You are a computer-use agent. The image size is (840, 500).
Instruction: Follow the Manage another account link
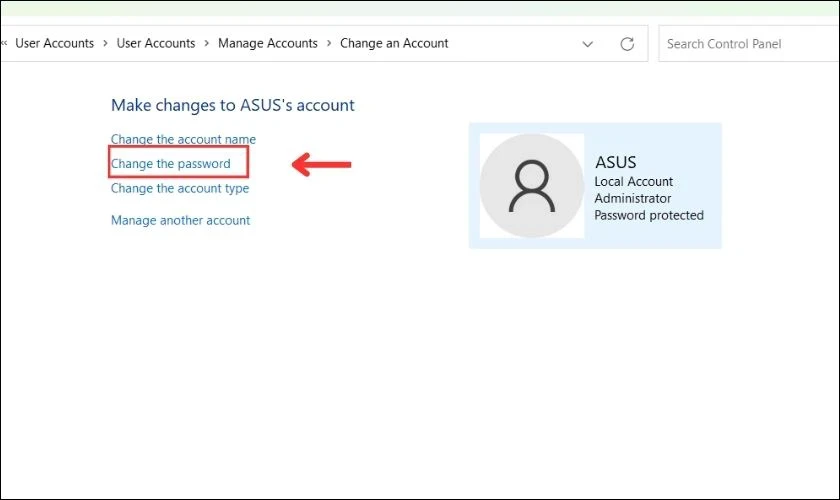[x=180, y=220]
